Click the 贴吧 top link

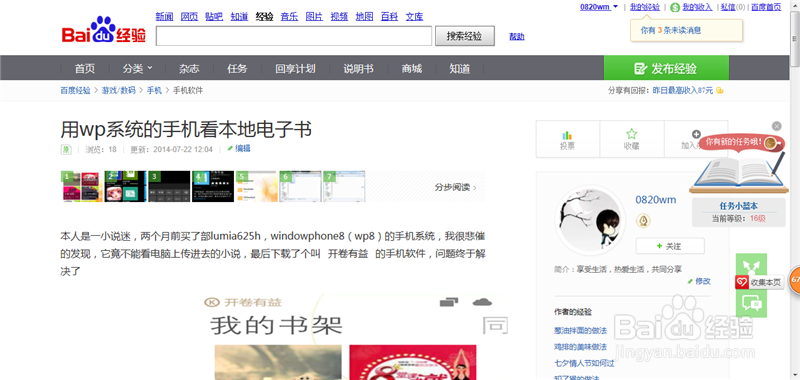coord(214,17)
